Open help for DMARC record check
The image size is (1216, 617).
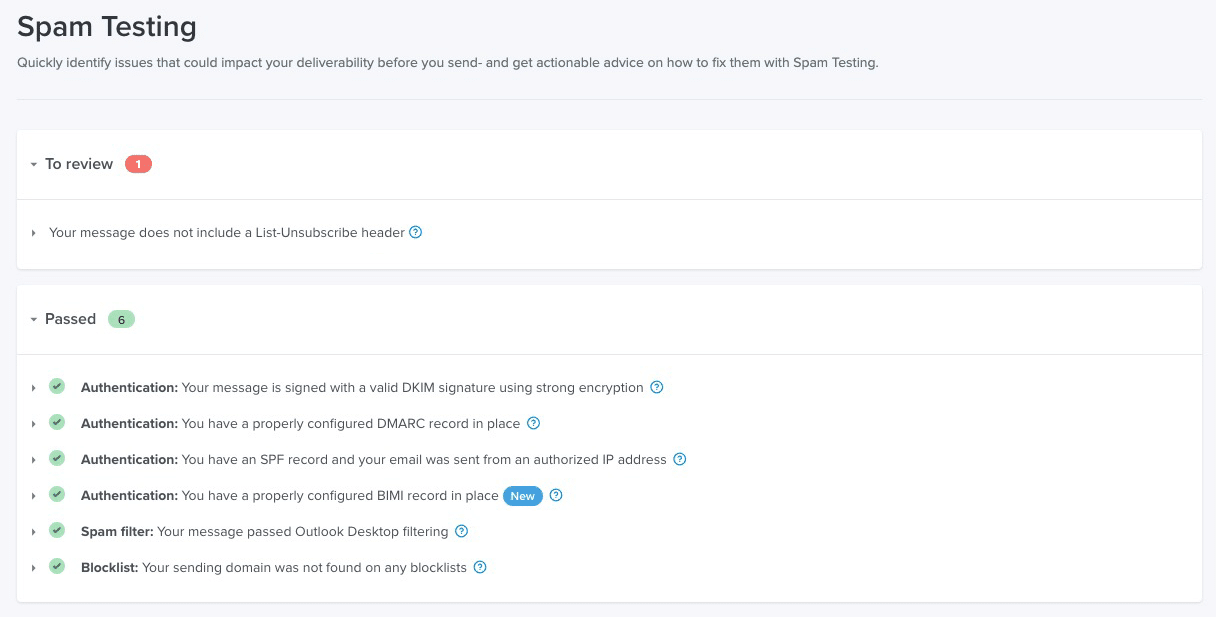click(x=533, y=423)
